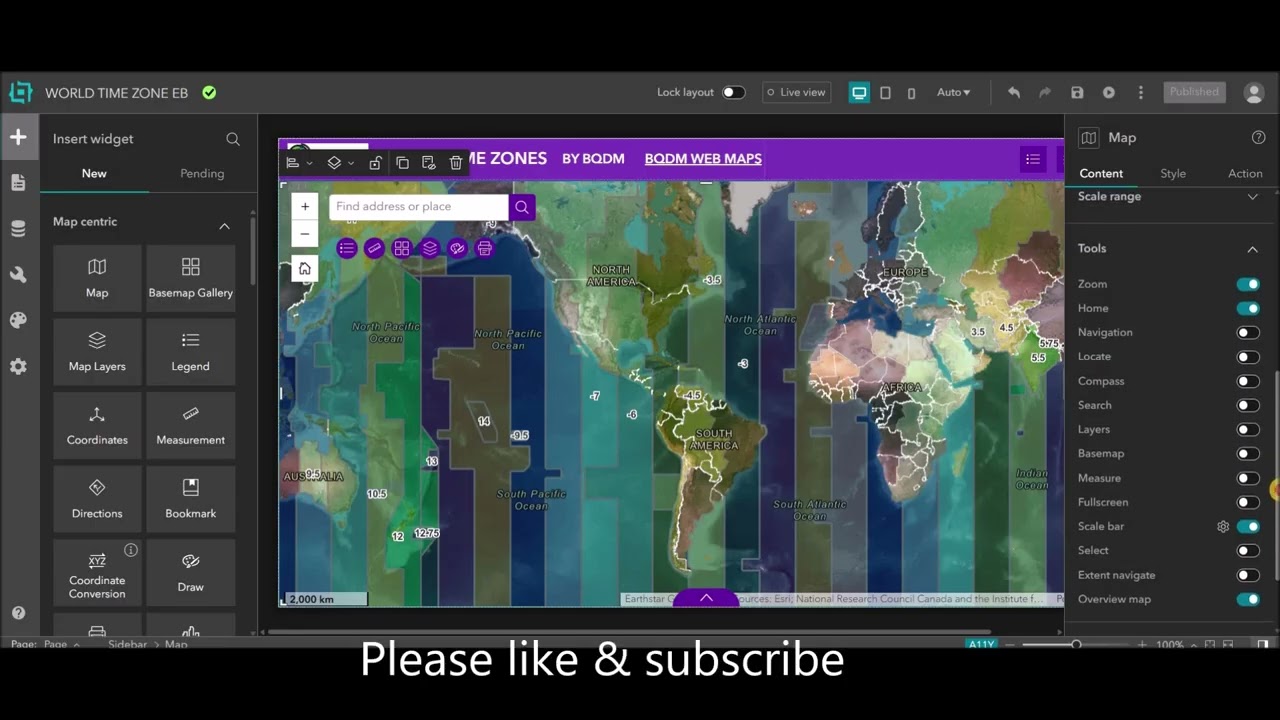Viewport: 1280px width, 720px height.
Task: Add the Basemap Gallery widget
Action: [191, 278]
